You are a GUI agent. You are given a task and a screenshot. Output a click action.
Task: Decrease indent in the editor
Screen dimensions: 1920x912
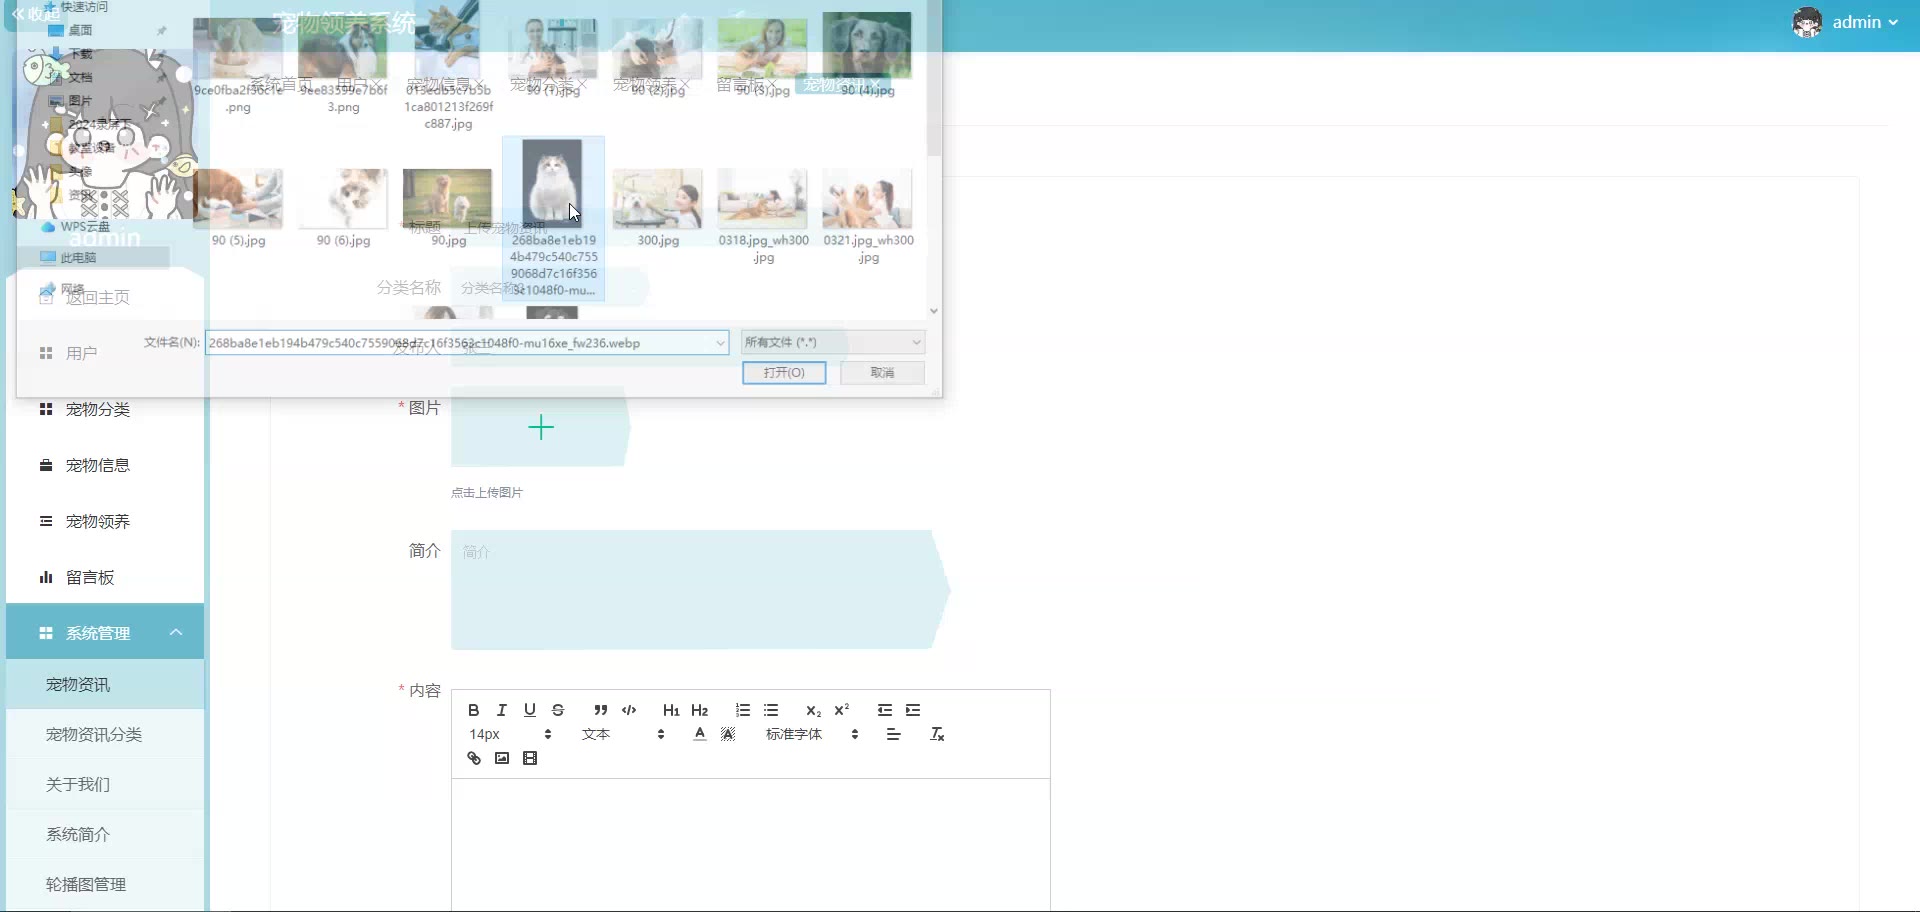[885, 710]
